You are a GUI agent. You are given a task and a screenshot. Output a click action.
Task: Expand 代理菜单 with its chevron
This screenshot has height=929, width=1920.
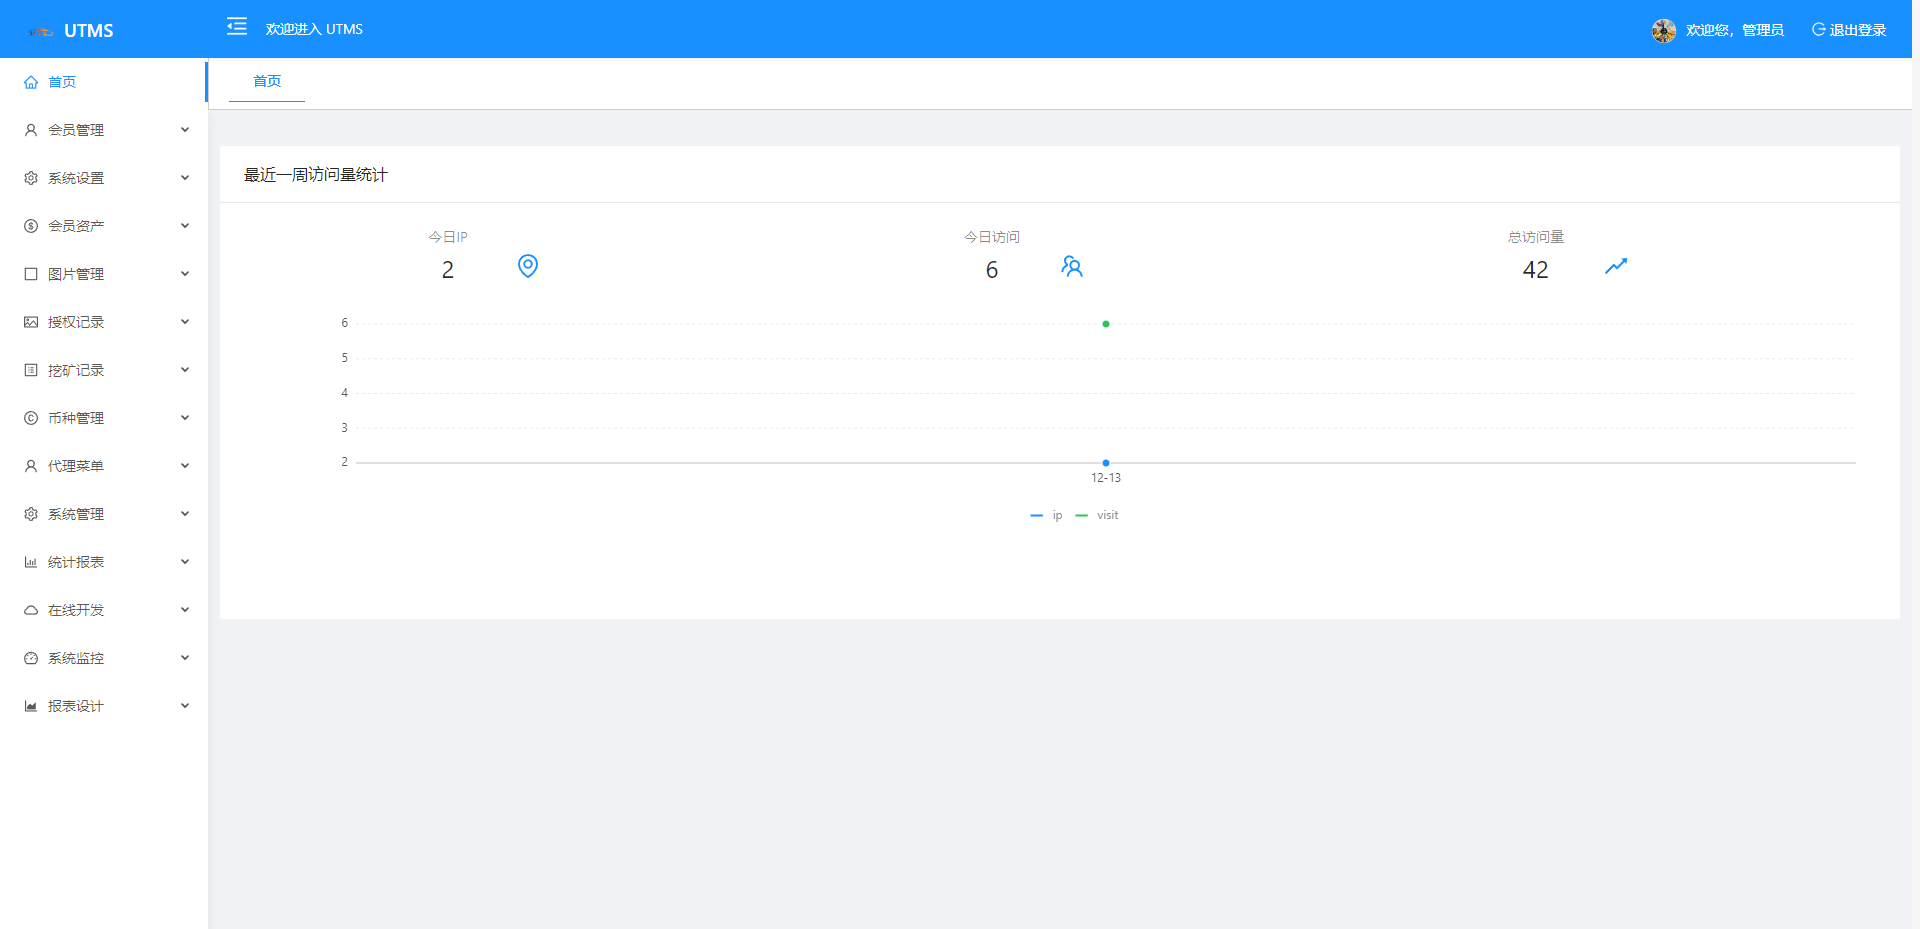click(185, 466)
